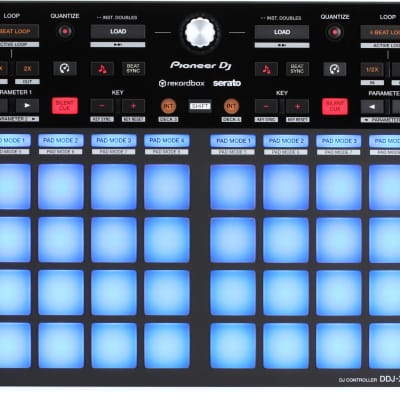Tap third-row pad under left deck PAD MODE 3
400x400 pixels.
point(114,293)
